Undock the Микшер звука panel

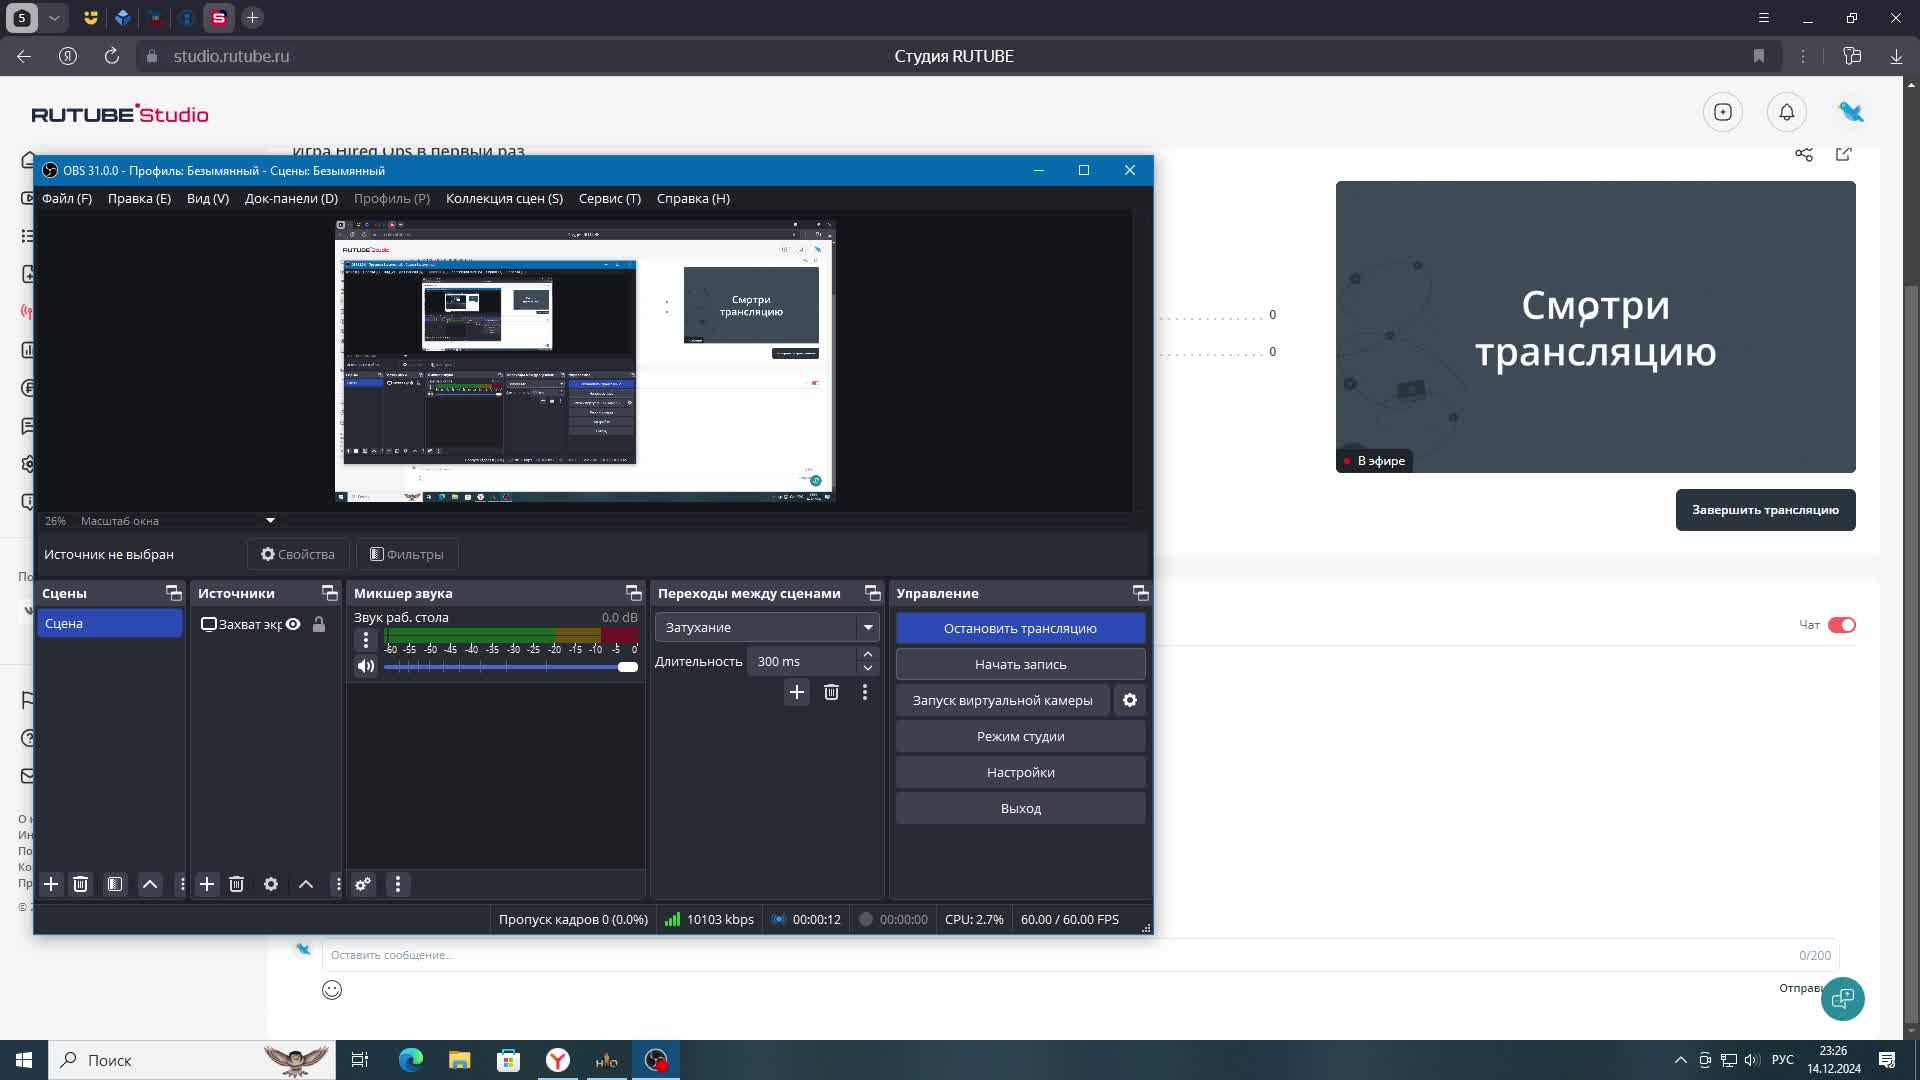[x=634, y=593]
